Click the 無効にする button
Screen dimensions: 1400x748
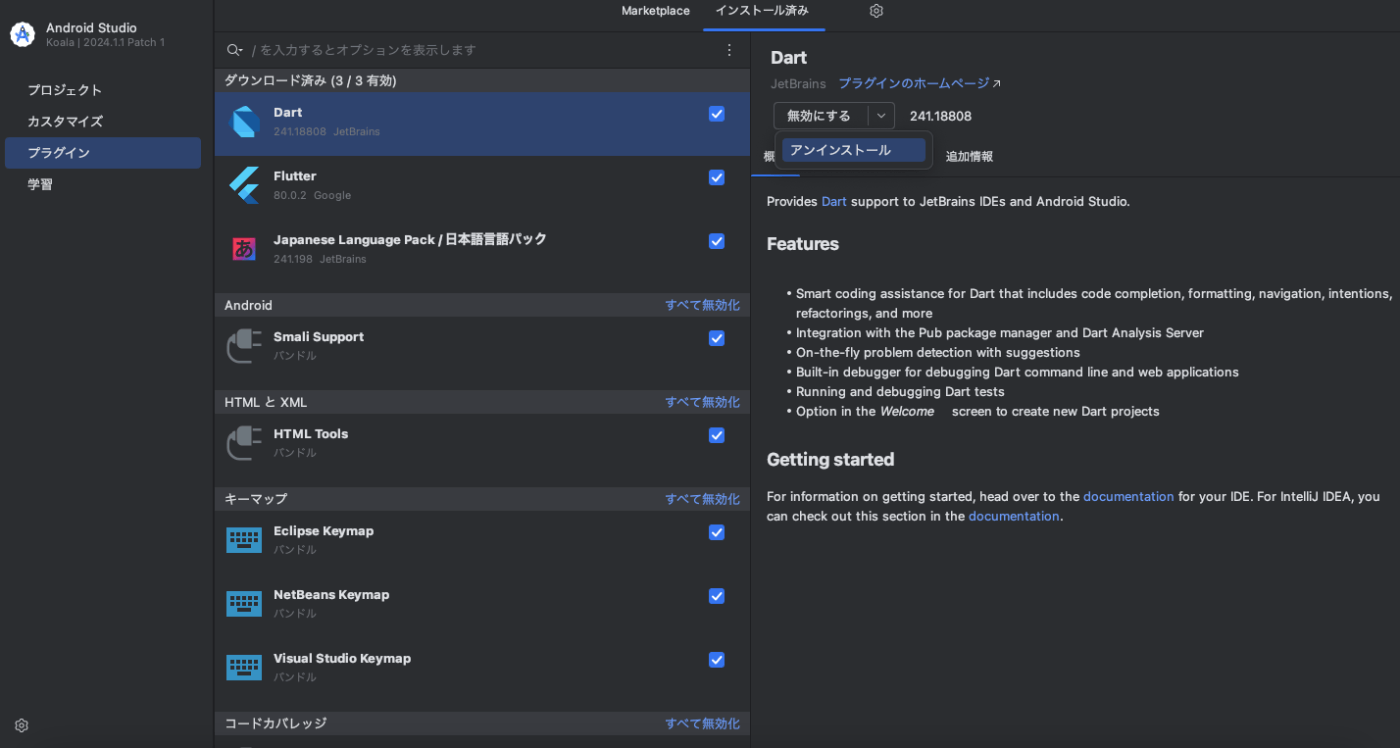pyautogui.click(x=820, y=116)
